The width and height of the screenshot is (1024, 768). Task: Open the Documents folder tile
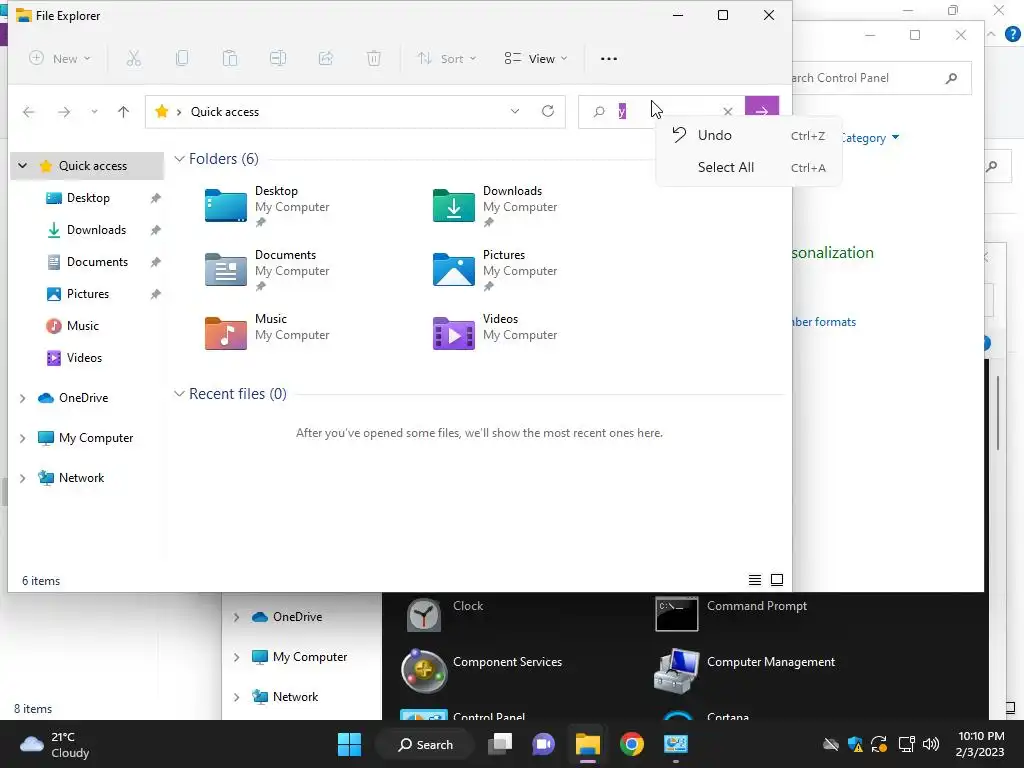point(268,270)
